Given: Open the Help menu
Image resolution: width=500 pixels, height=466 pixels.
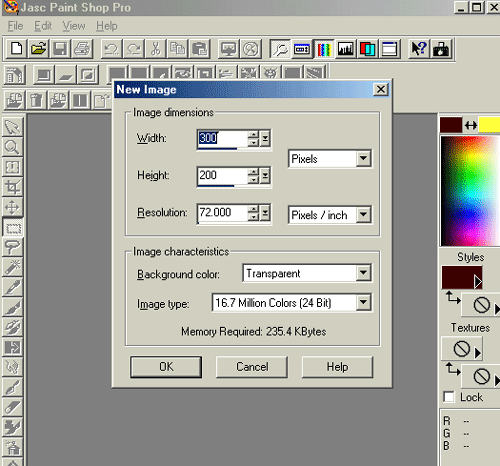Looking at the screenshot, I should [107, 26].
